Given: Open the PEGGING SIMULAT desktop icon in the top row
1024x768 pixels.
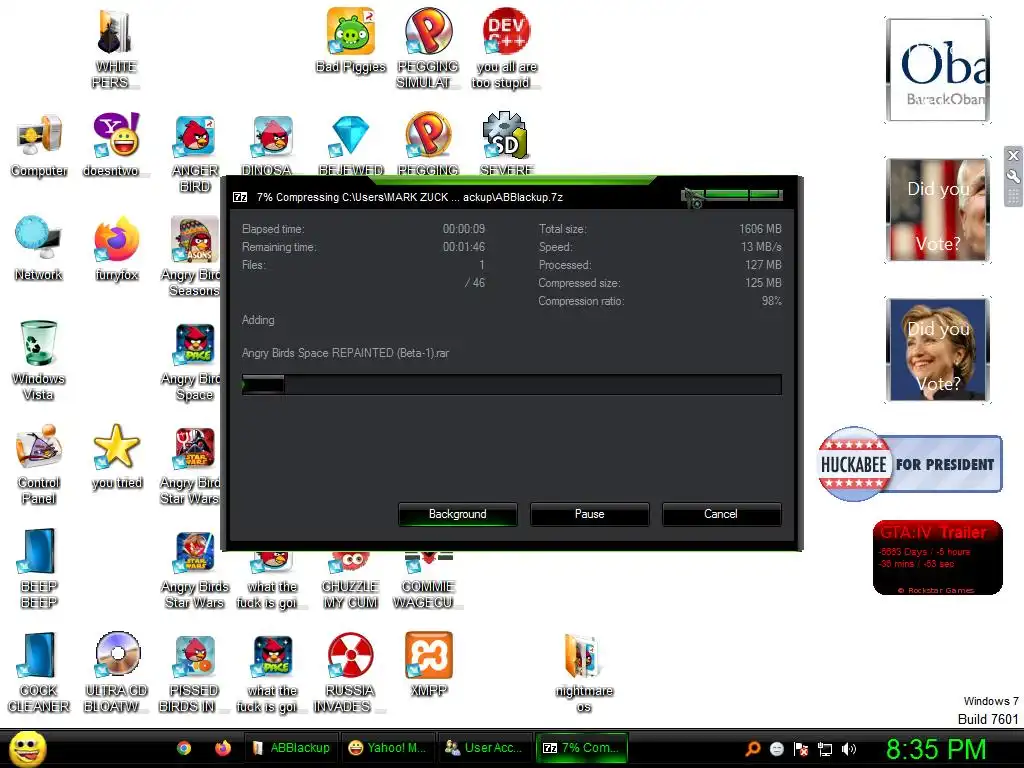Looking at the screenshot, I should coord(428,49).
